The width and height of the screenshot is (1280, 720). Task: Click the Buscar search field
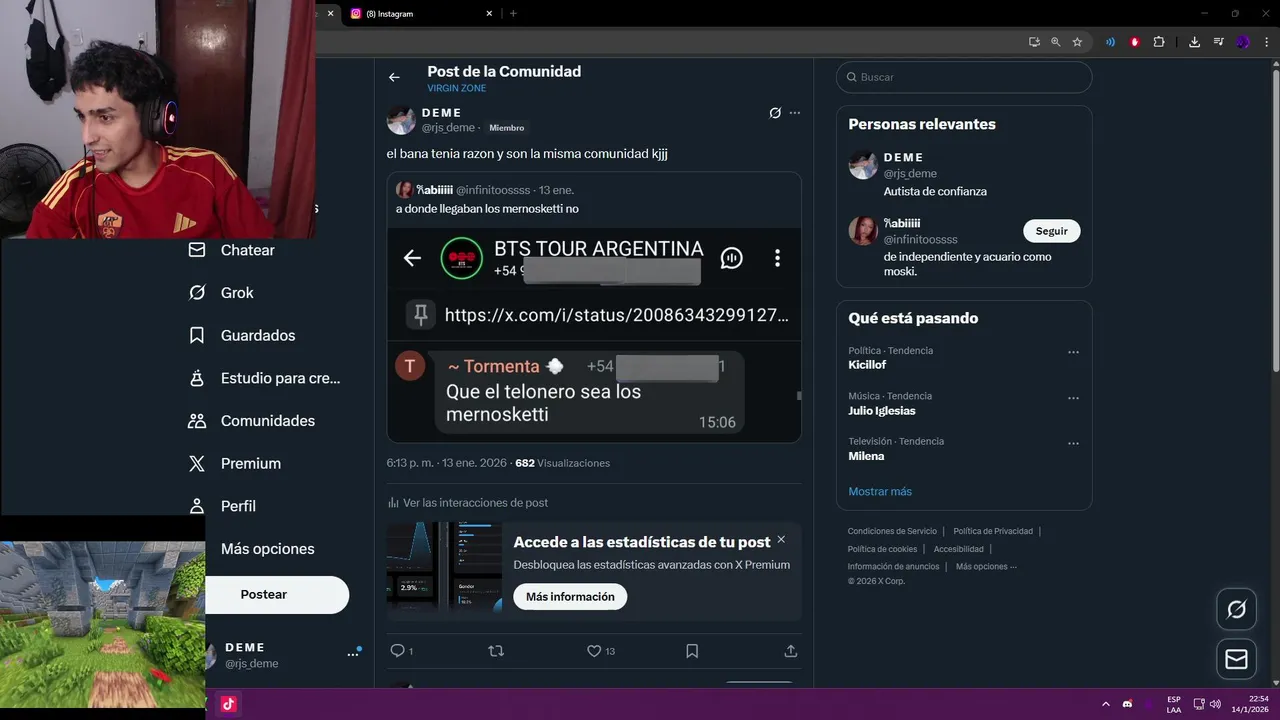point(964,77)
